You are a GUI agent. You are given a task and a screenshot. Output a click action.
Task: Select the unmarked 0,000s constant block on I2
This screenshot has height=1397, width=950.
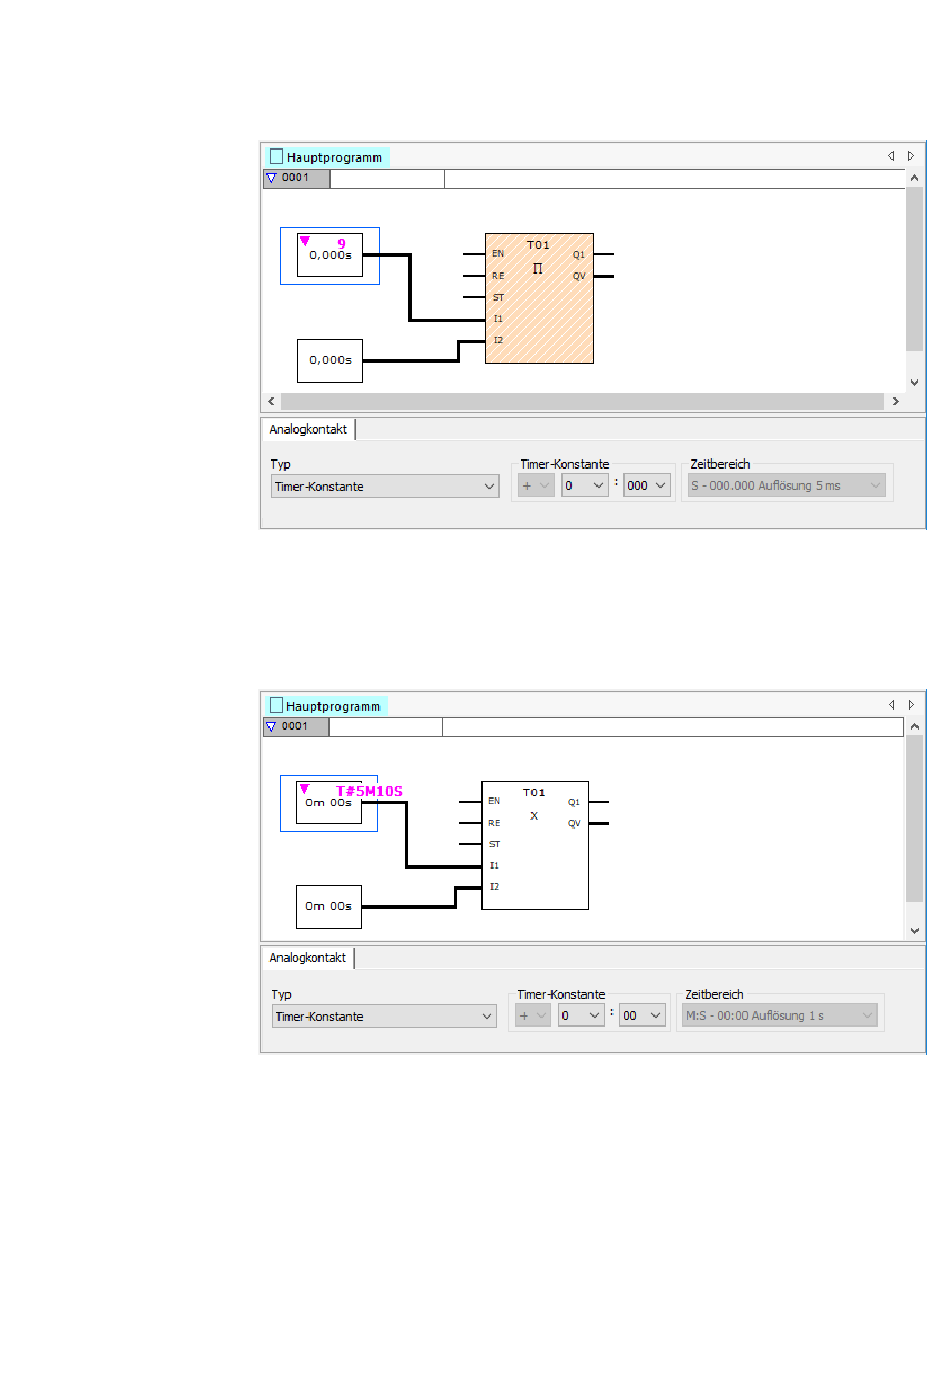(x=330, y=361)
